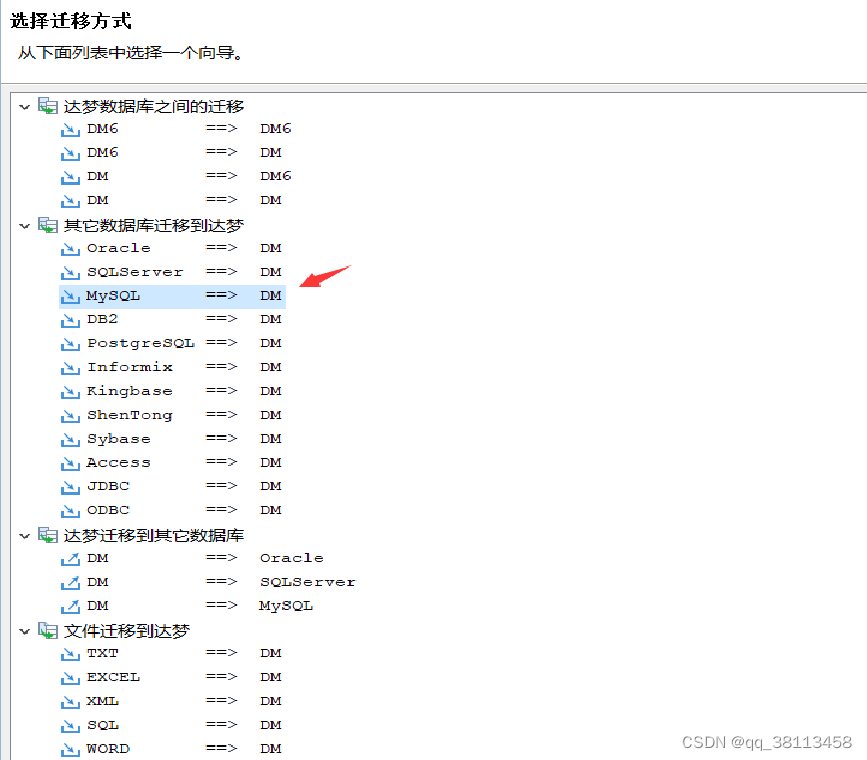Select the highlighted MySQL to DM entry
This screenshot has width=867, height=760.
point(173,296)
